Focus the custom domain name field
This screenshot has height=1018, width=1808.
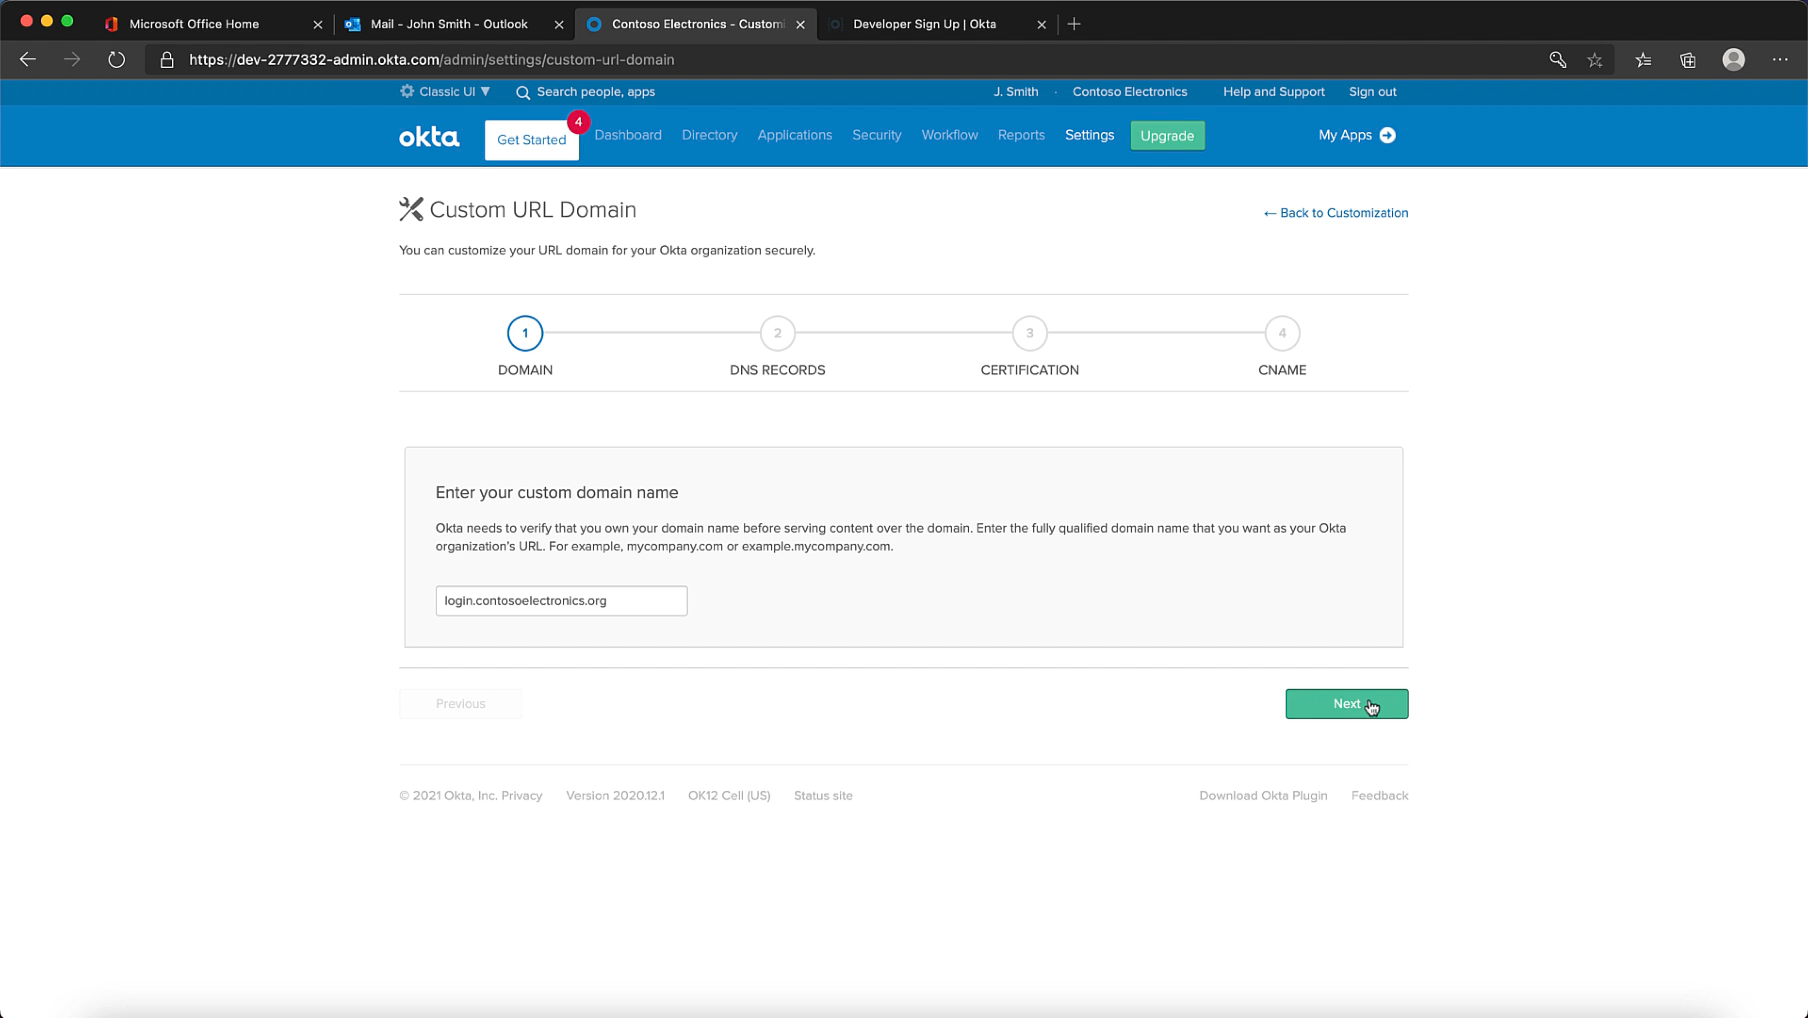pyautogui.click(x=561, y=601)
